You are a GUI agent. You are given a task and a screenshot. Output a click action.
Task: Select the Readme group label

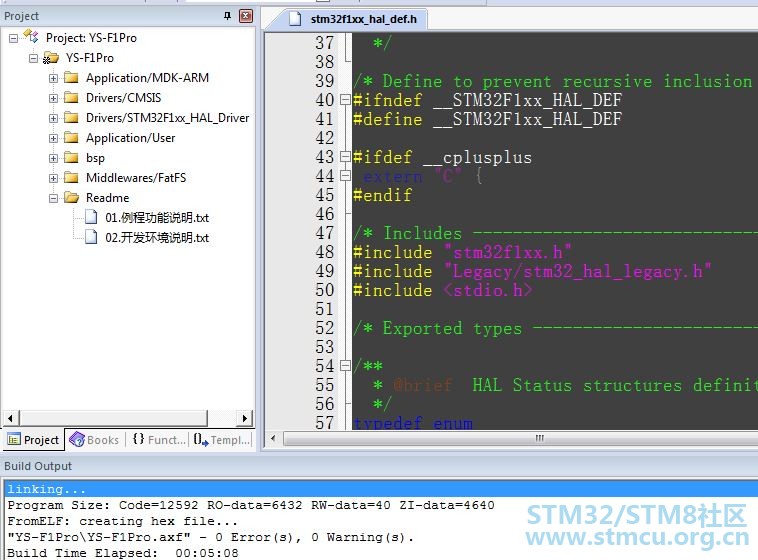point(107,198)
